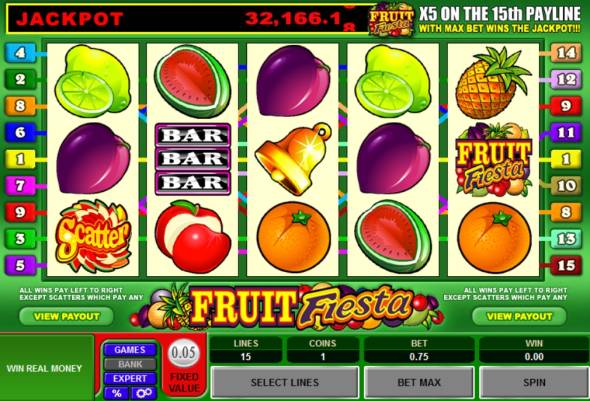Click the Win Real Money panel

[x=44, y=368]
